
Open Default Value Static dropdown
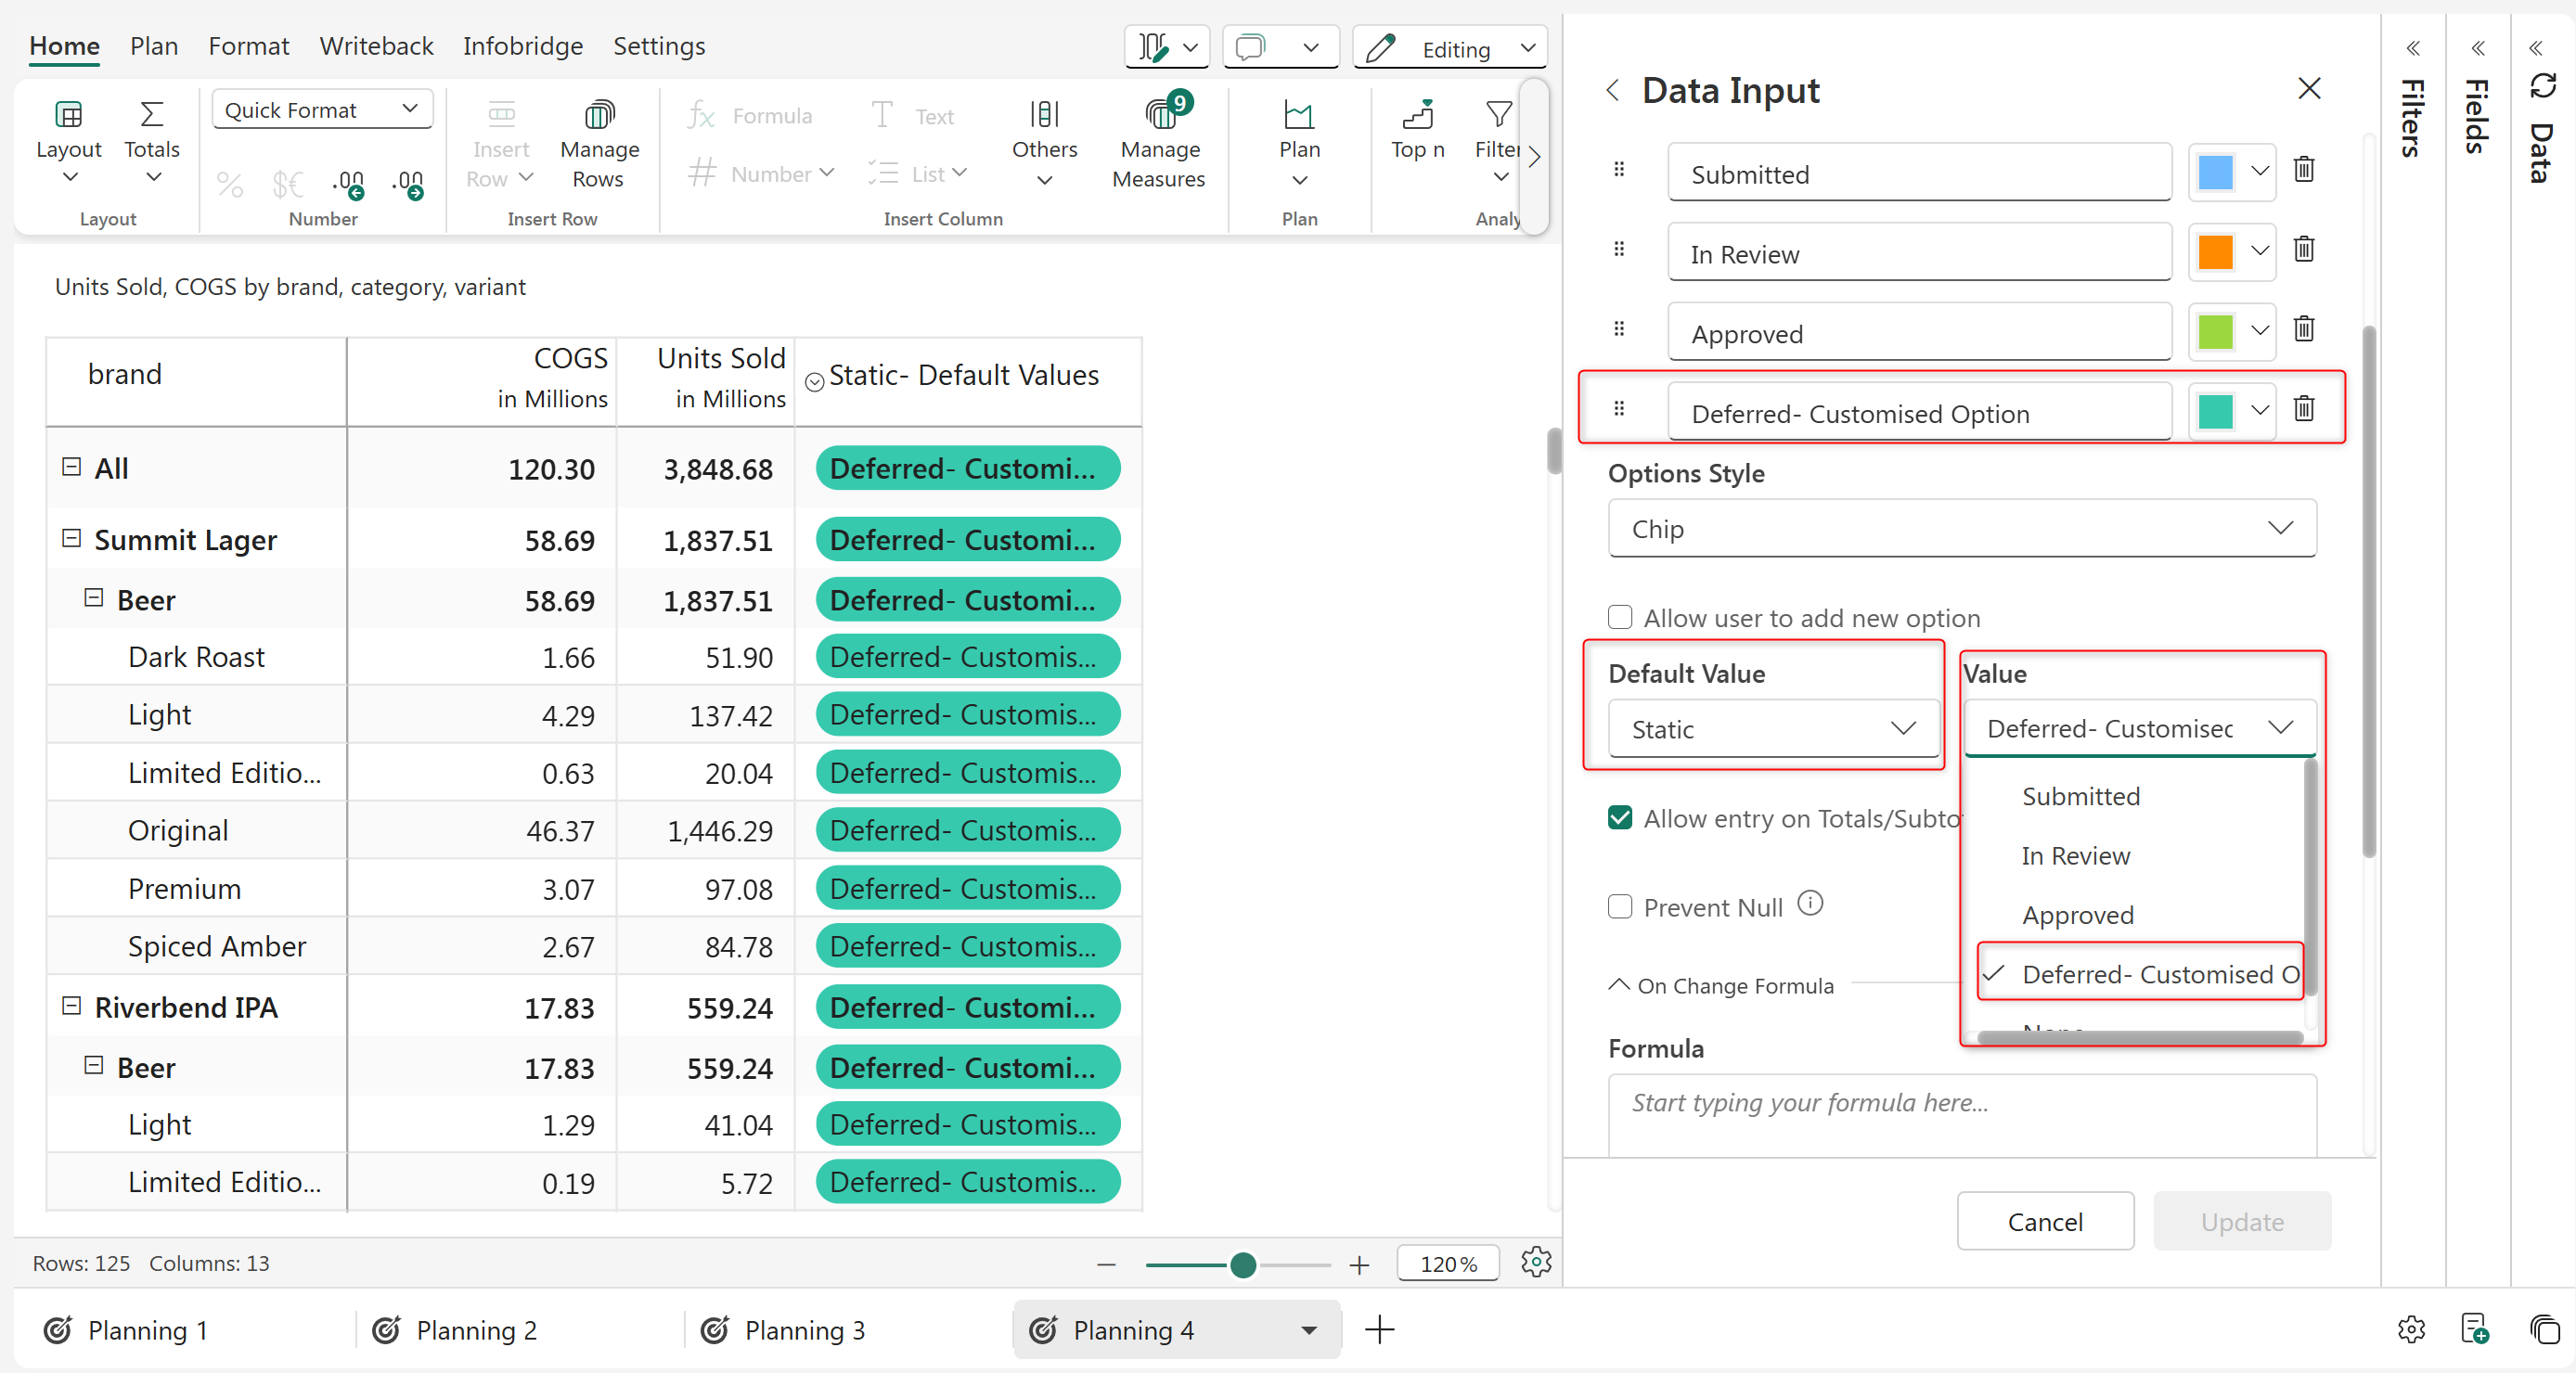[x=1772, y=729]
